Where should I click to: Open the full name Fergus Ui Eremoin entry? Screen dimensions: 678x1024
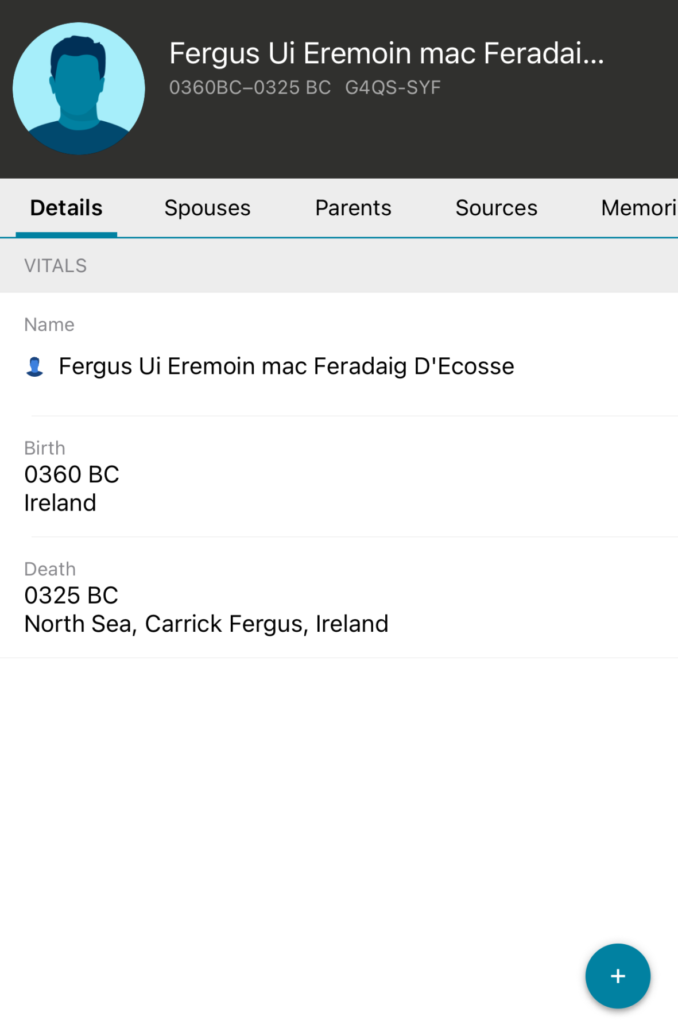click(x=286, y=367)
